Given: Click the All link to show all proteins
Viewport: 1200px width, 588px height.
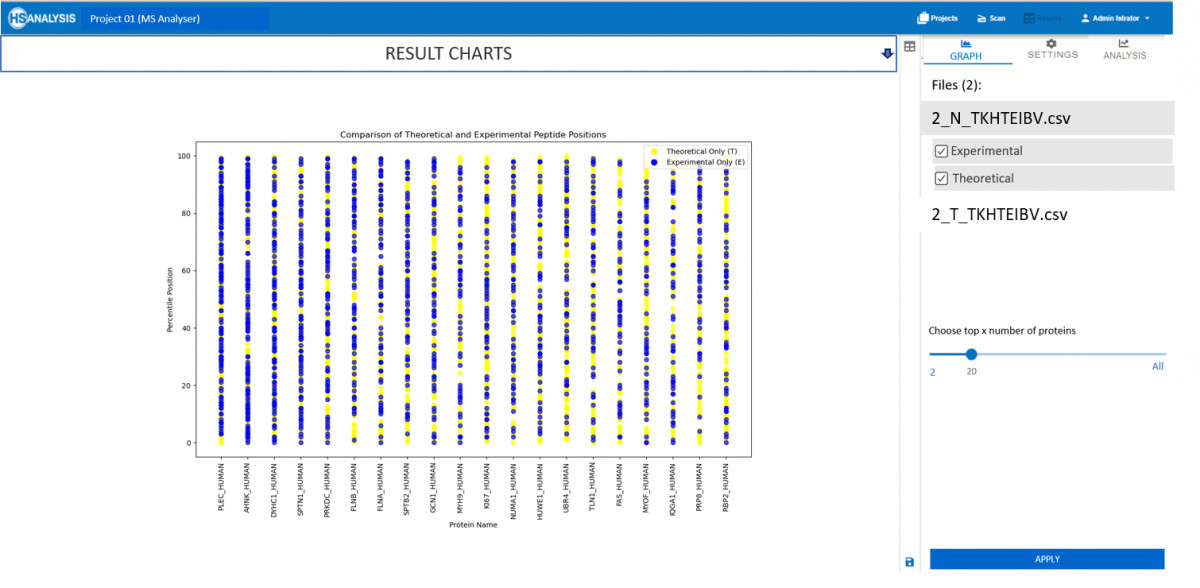Looking at the screenshot, I should coord(1157,367).
